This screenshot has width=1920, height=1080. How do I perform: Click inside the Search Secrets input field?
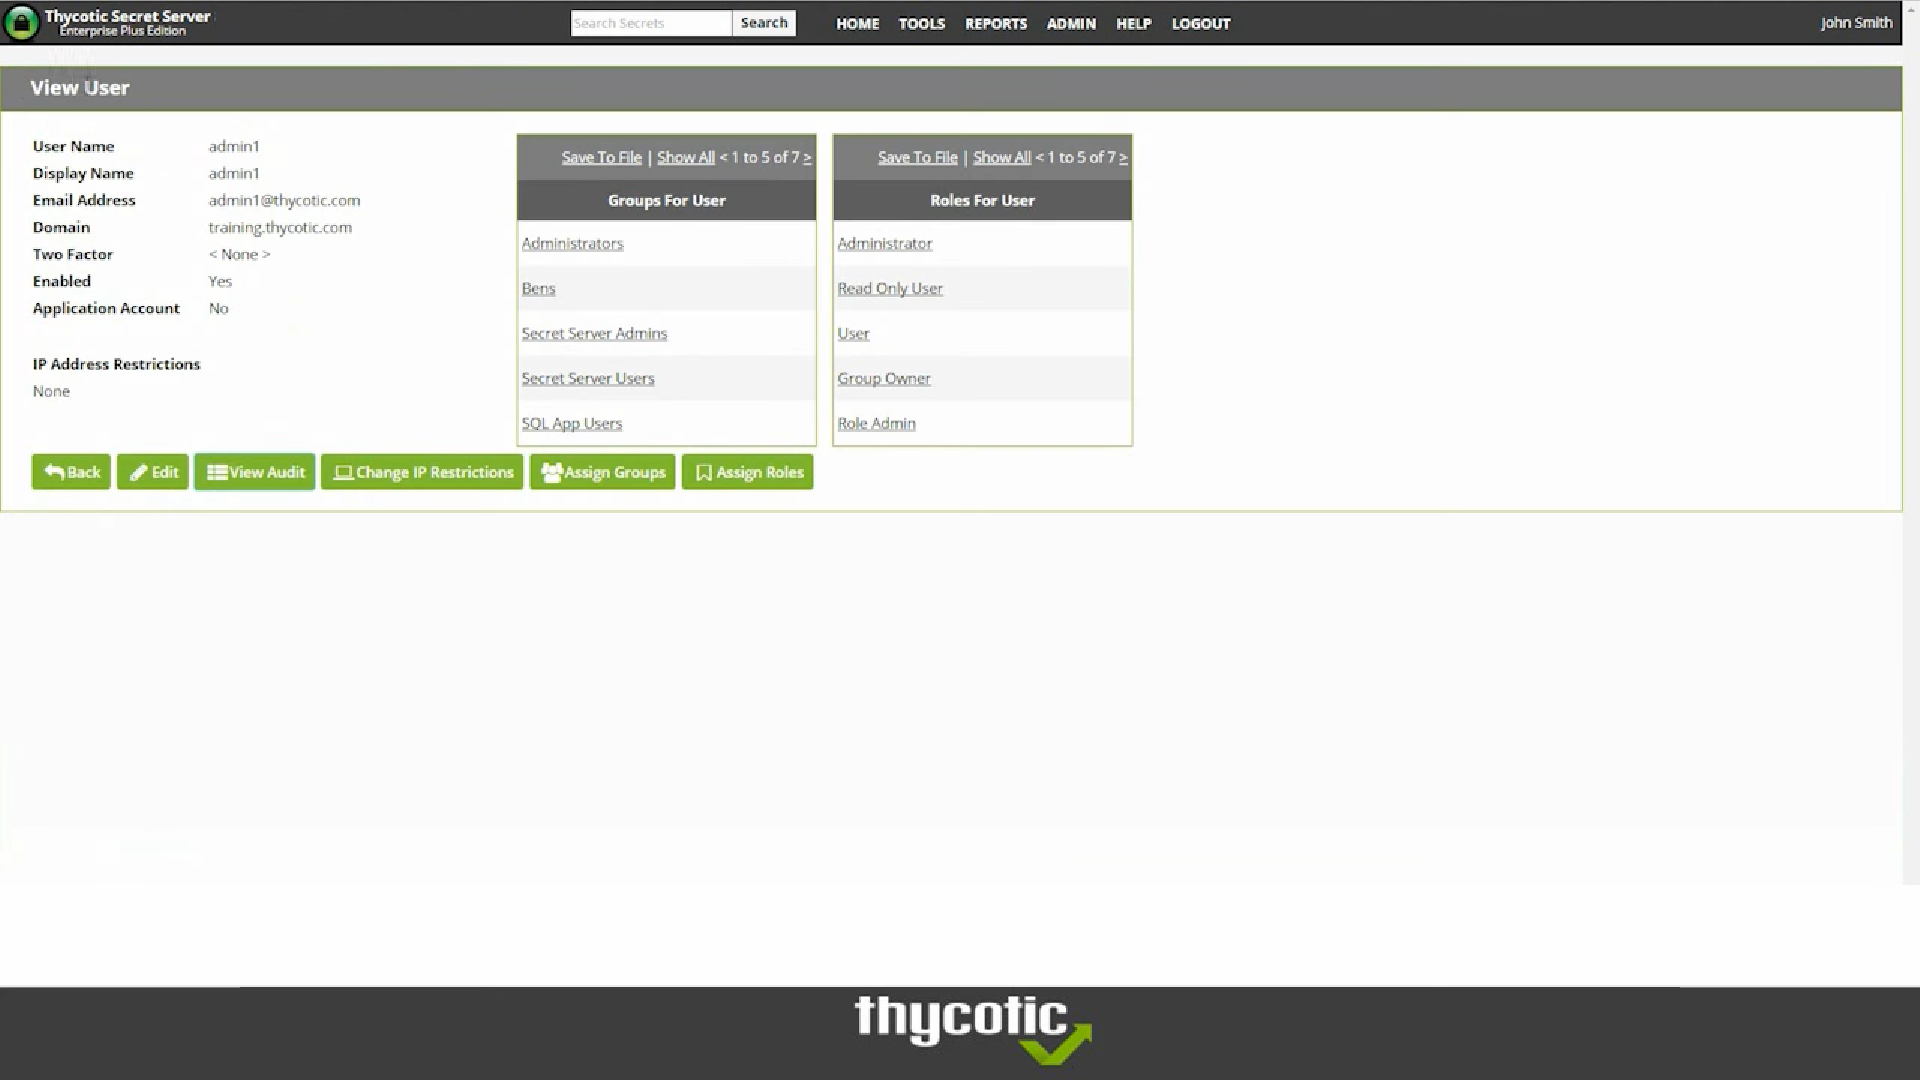pos(650,22)
